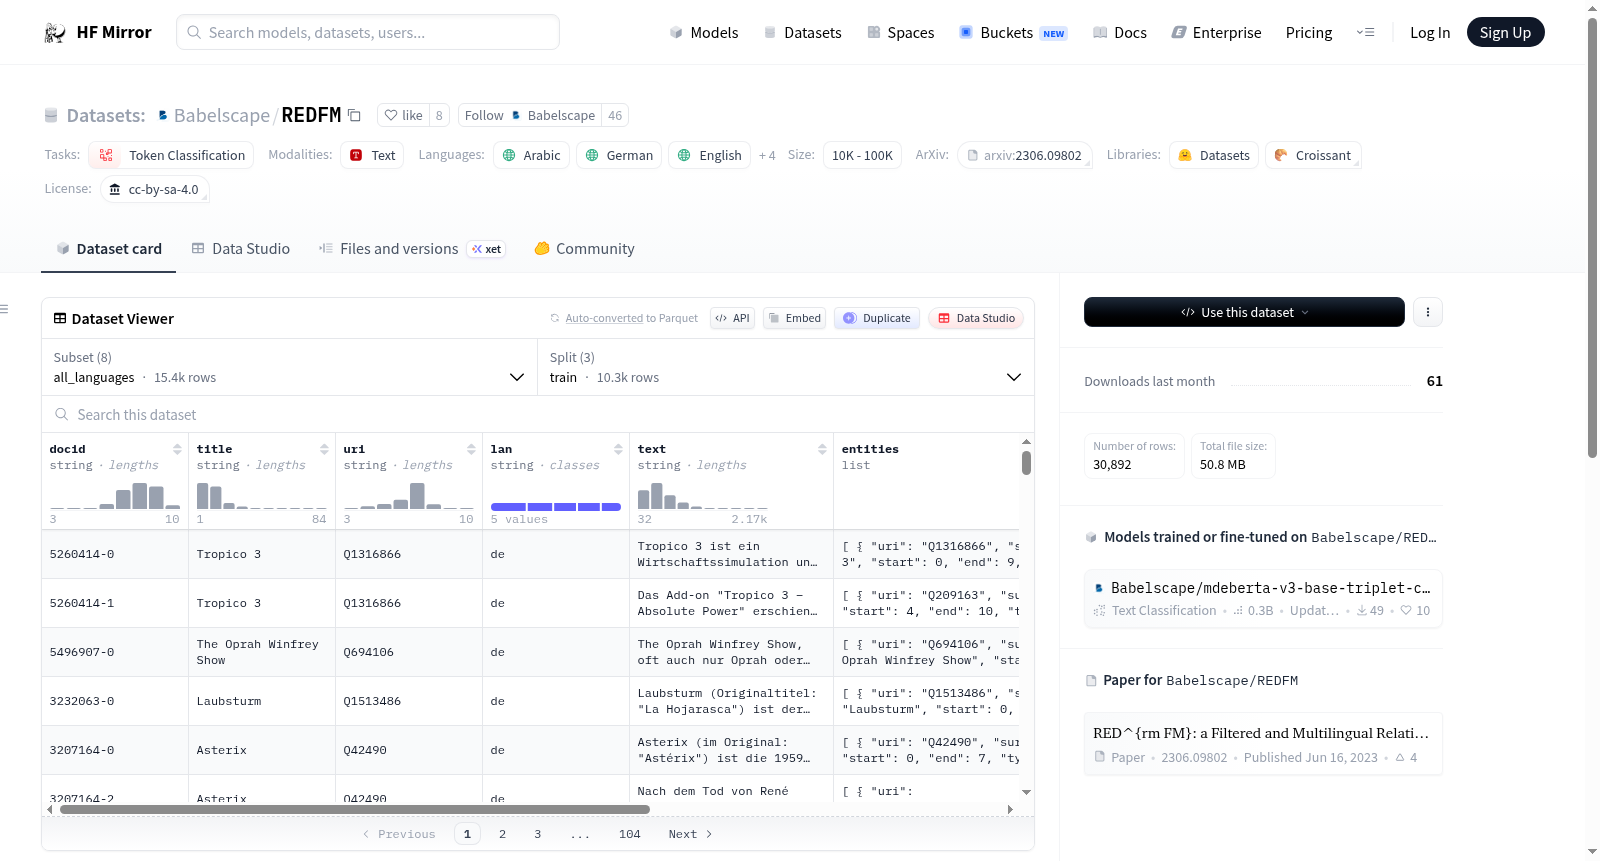Copy dataset name with the copy icon
1600x861 pixels.
point(354,115)
